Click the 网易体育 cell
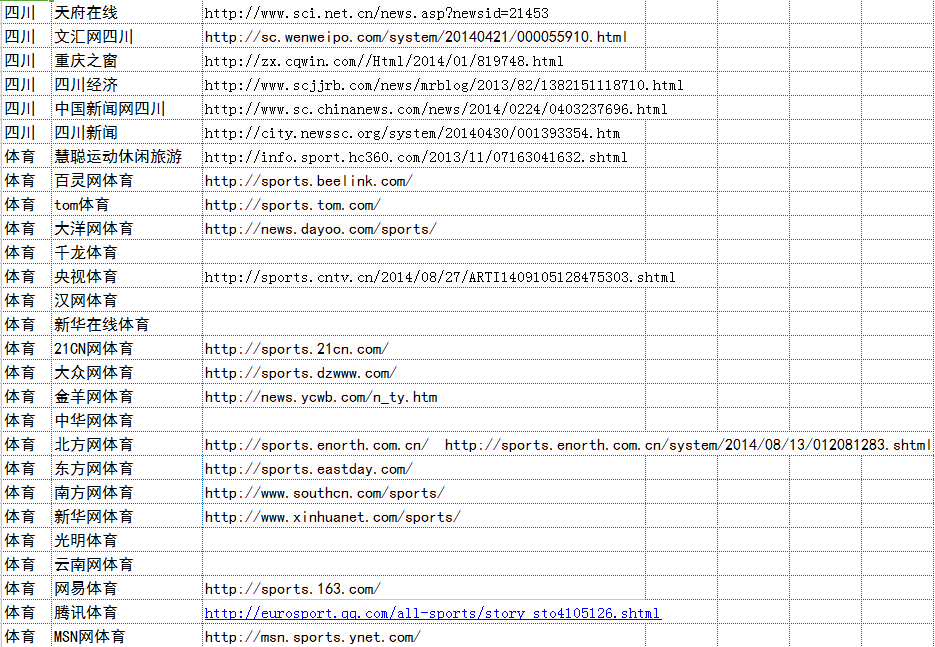The height and width of the screenshot is (647, 935). coord(126,588)
